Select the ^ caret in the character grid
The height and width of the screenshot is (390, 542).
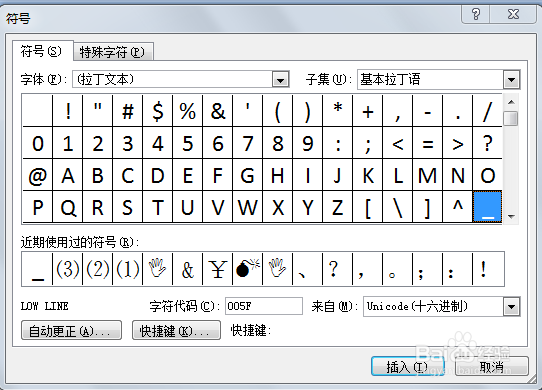[x=458, y=207]
